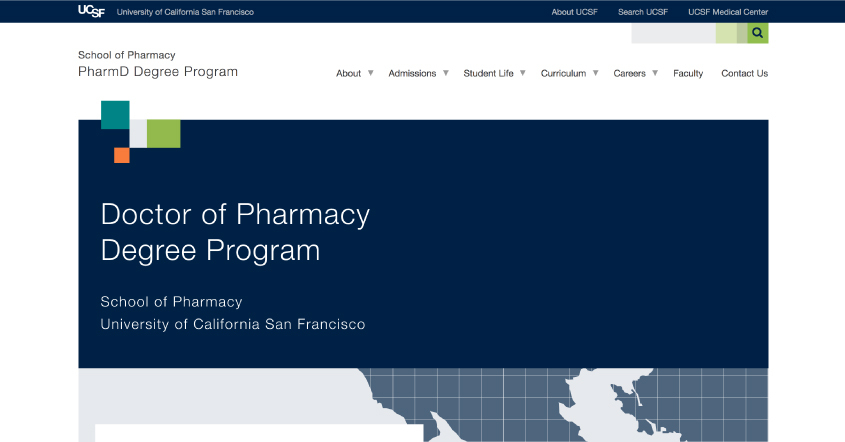The height and width of the screenshot is (442, 845).
Task: Expand the About menu arrow
Action: pyautogui.click(x=371, y=73)
